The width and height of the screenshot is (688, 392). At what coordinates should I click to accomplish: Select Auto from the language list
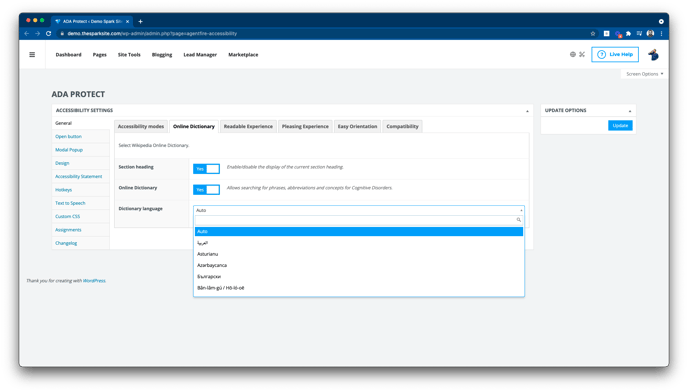359,231
